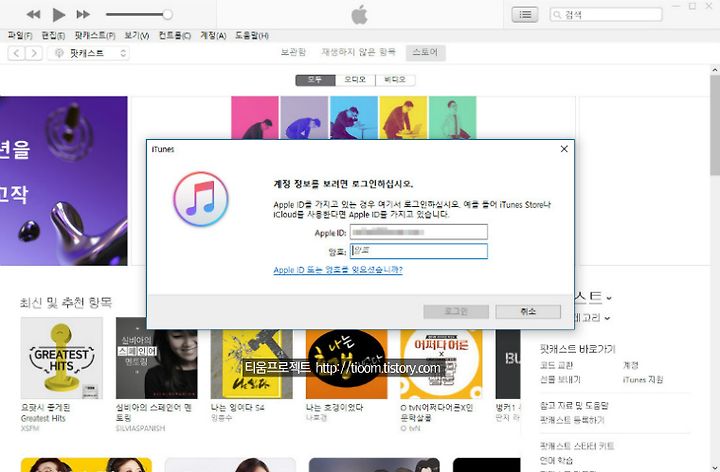The width and height of the screenshot is (720, 472).
Task: Click the 요팟시 롤게임 Greatest Hits title
Action: pos(45,413)
